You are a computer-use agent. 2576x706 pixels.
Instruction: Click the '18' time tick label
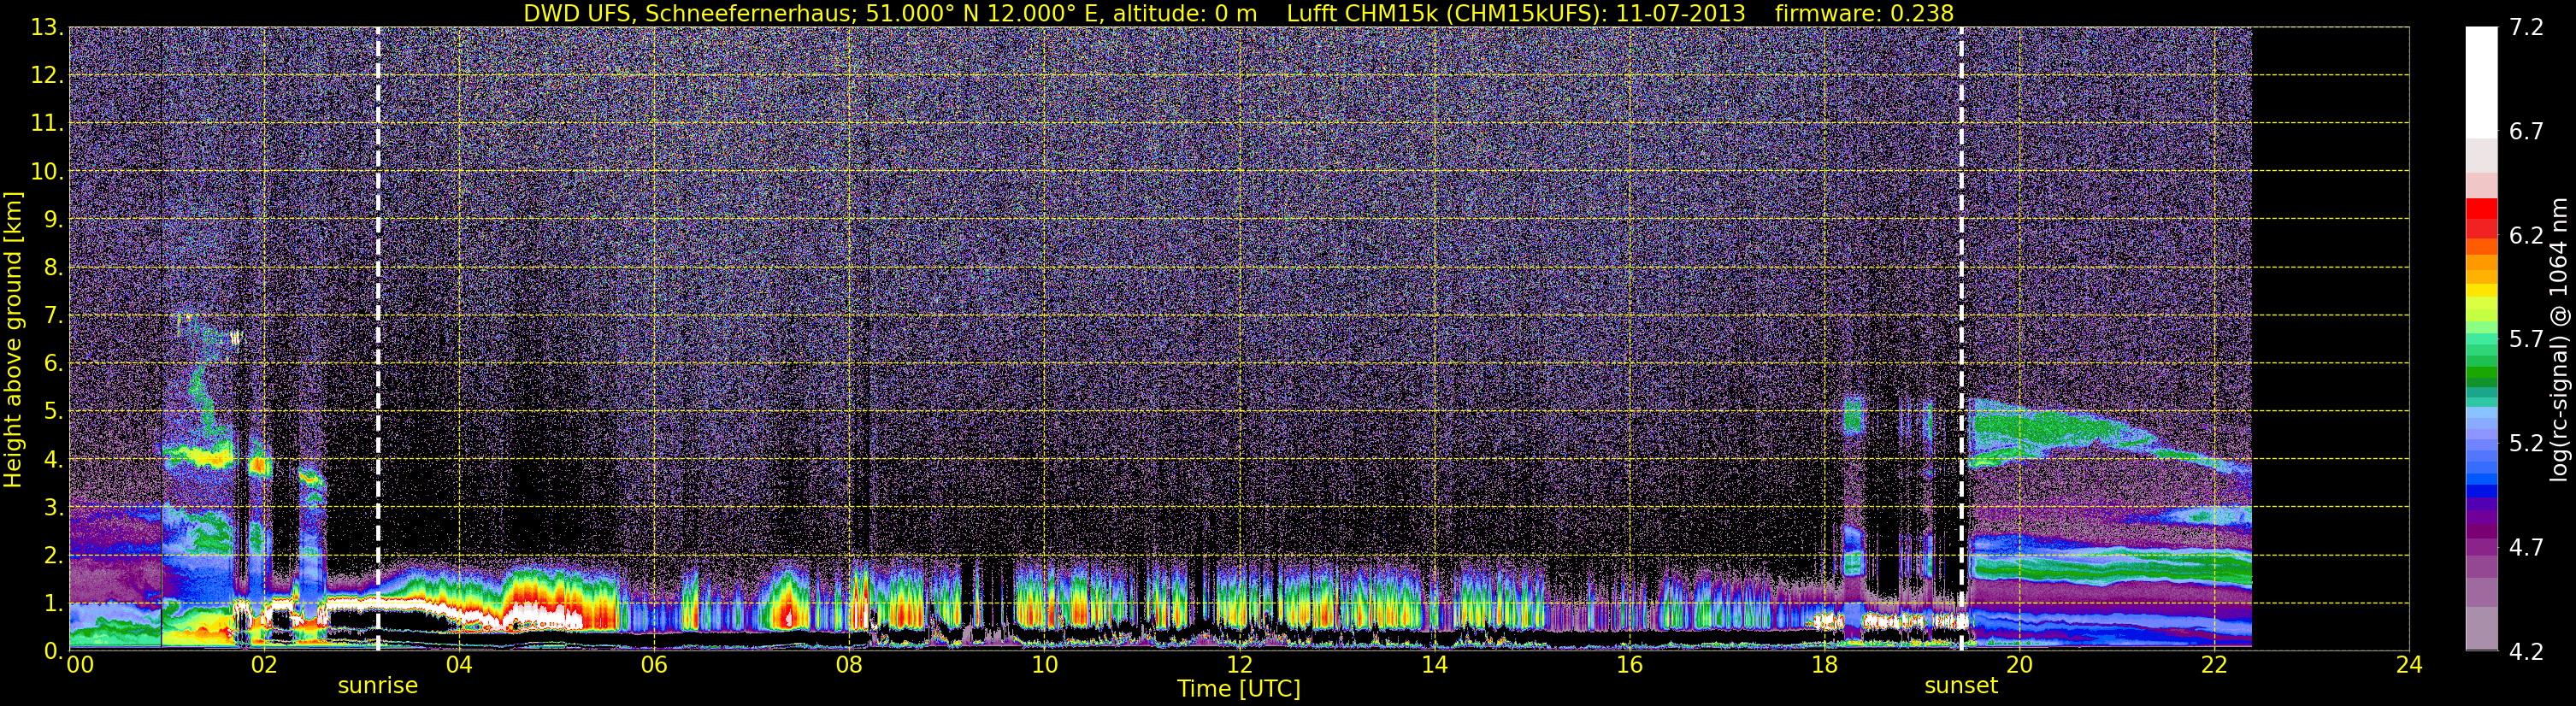click(x=1824, y=665)
